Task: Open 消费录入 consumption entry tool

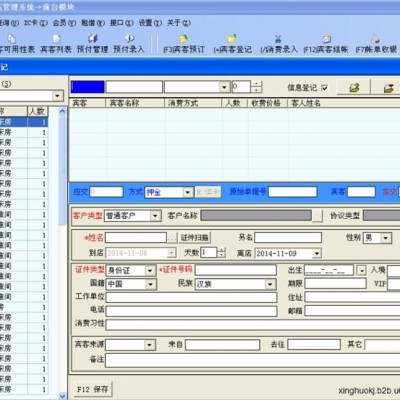Action: [279, 44]
